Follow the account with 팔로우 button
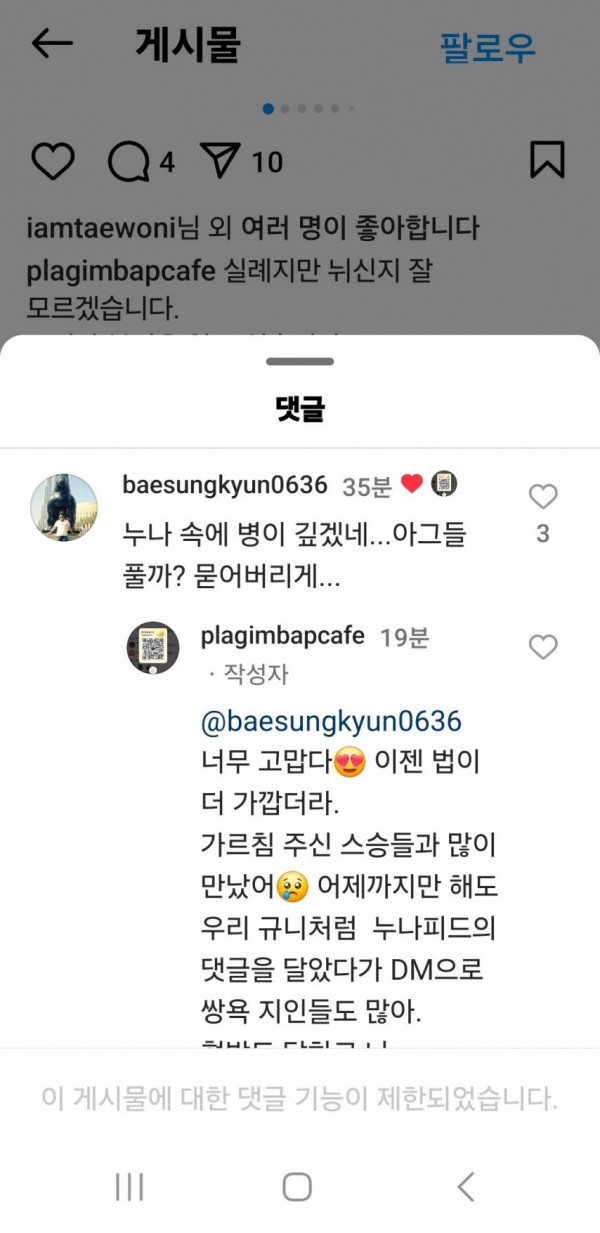Image resolution: width=600 pixels, height=1233 pixels. [x=488, y=47]
